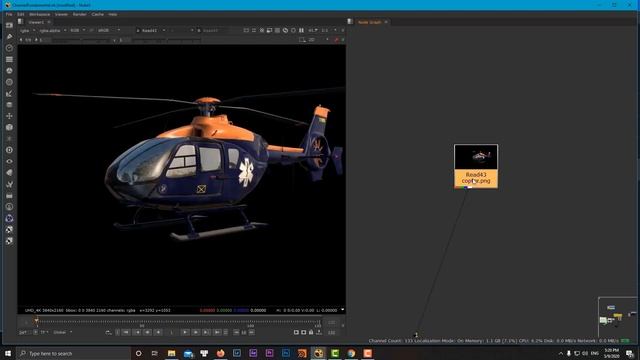640x360 pixels.
Task: Open the Edit menu
Action: pos(21,14)
